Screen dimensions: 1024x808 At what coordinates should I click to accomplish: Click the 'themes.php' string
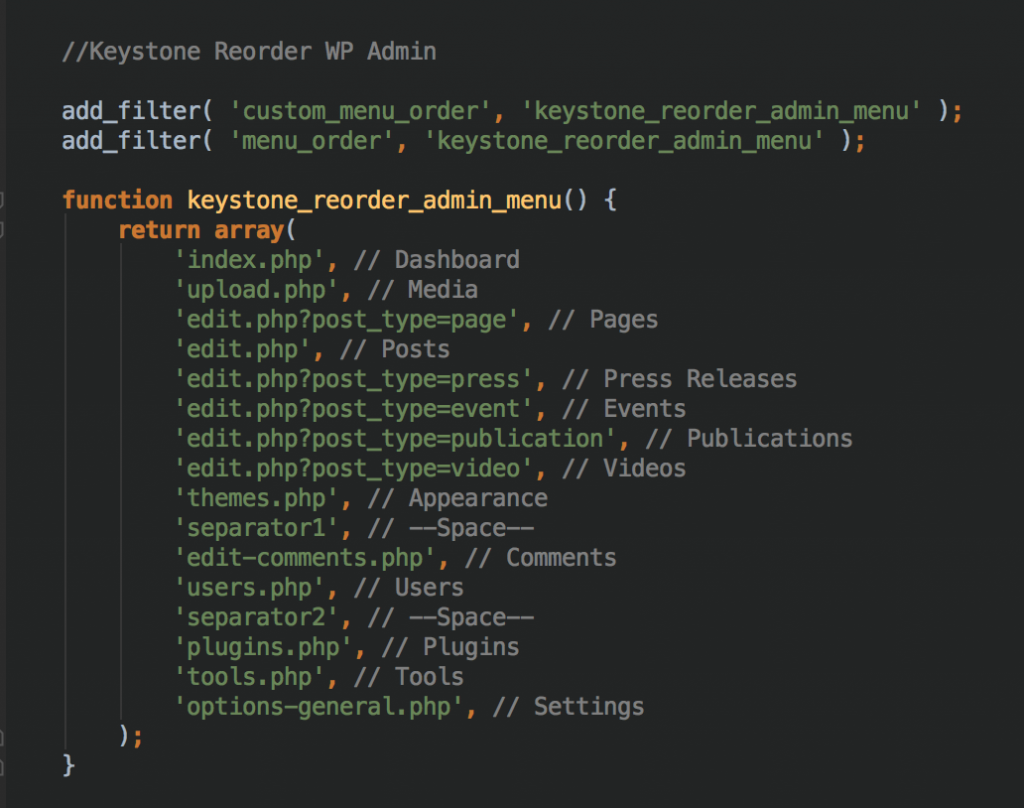tap(256, 499)
